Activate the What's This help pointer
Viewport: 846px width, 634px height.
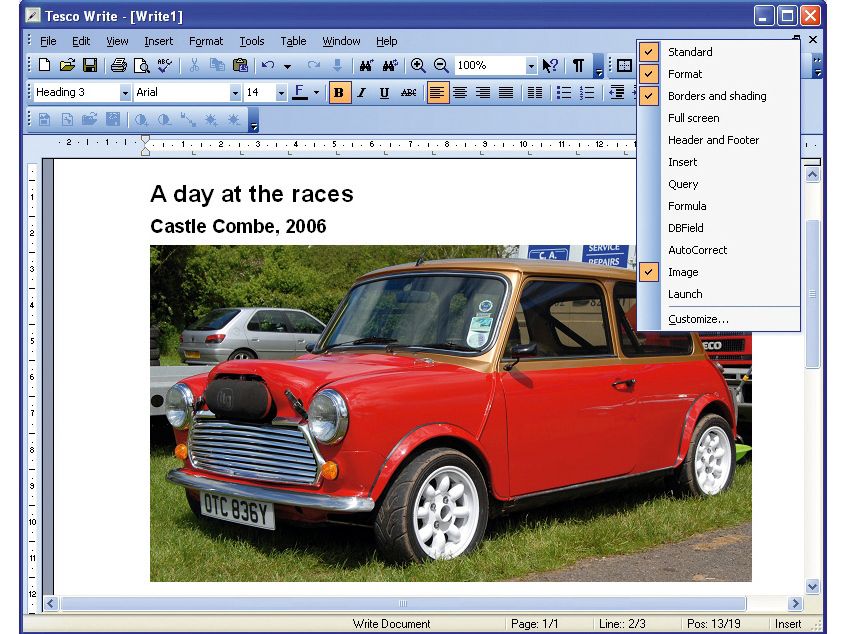550,65
